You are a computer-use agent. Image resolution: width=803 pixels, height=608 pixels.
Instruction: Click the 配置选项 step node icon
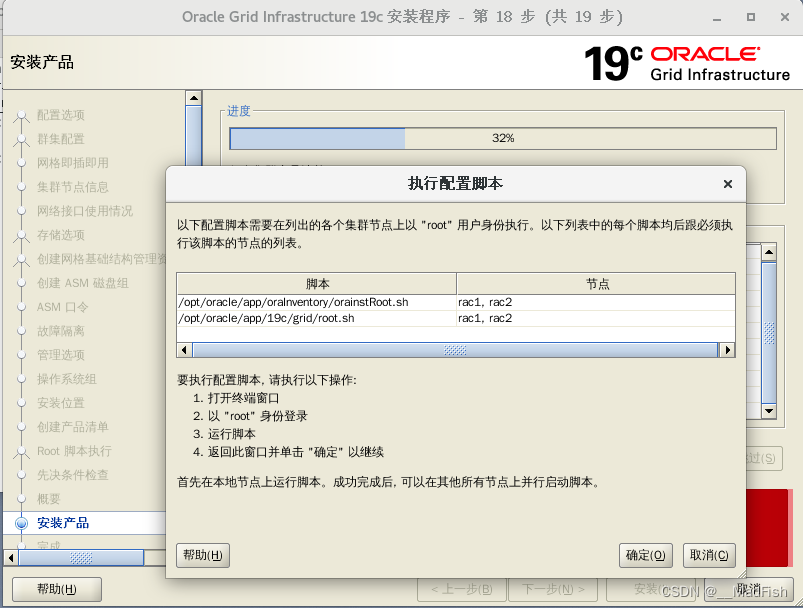coord(22,115)
